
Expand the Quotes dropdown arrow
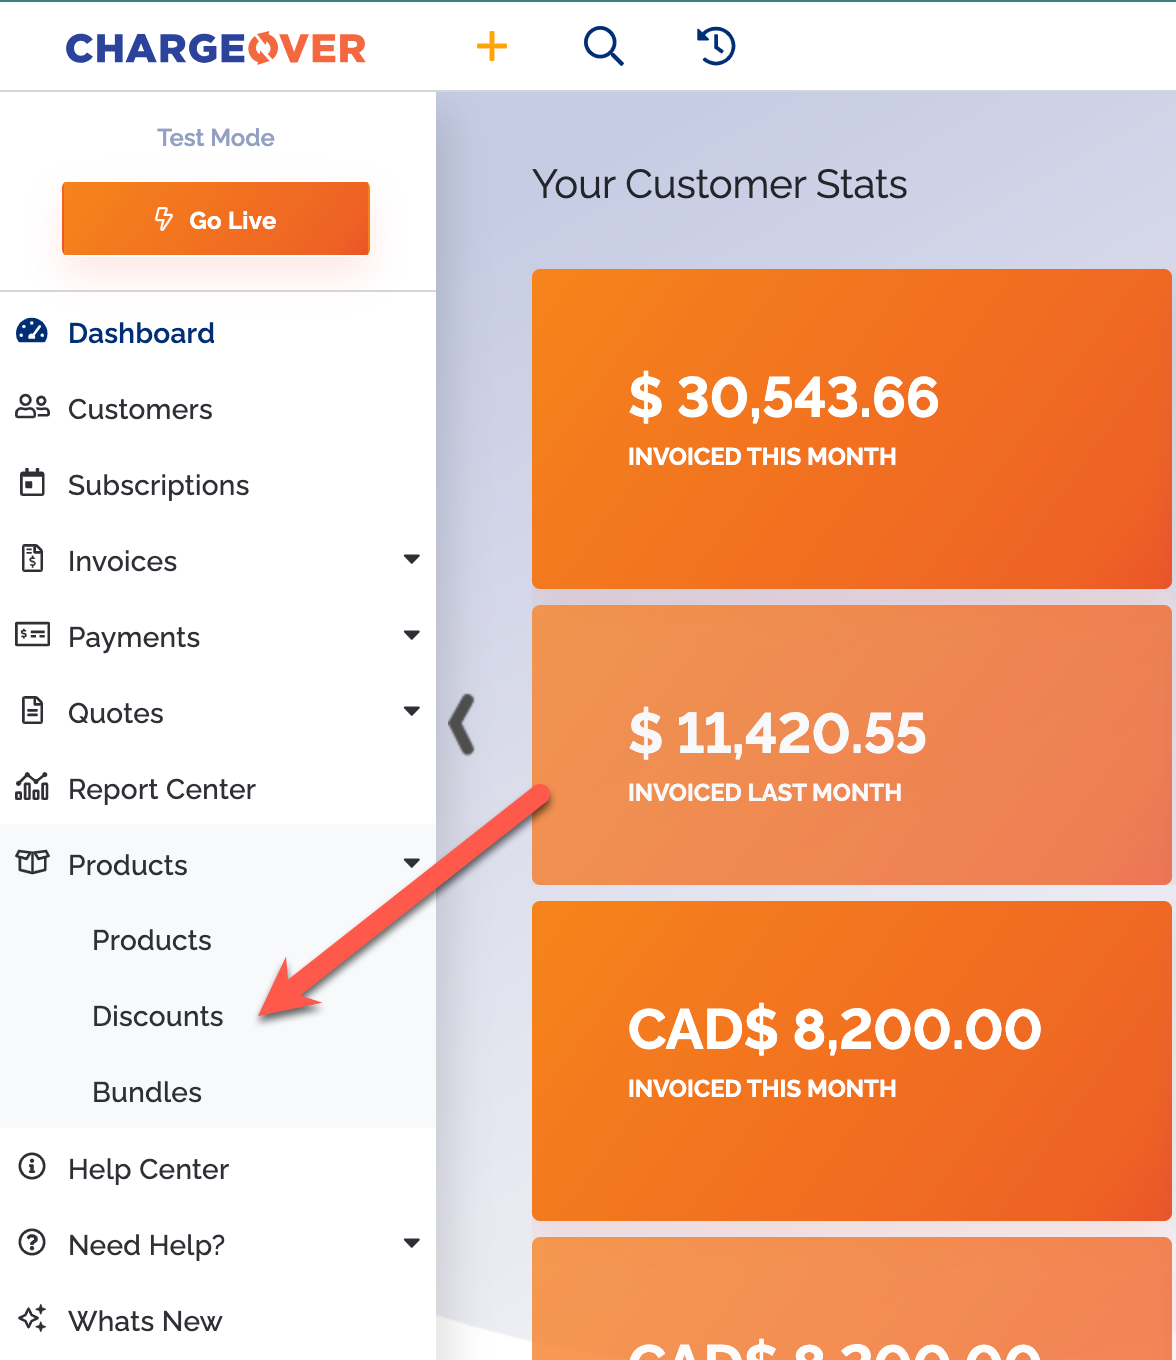[x=411, y=711]
